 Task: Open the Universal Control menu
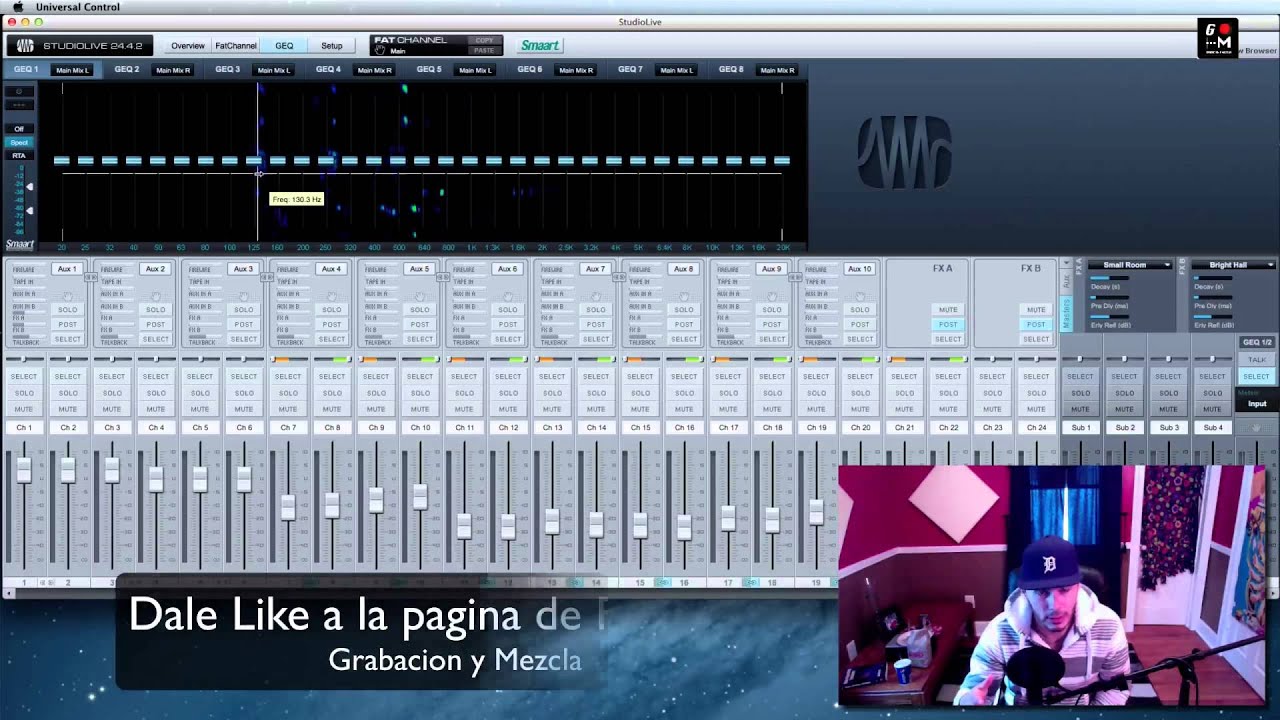click(78, 7)
